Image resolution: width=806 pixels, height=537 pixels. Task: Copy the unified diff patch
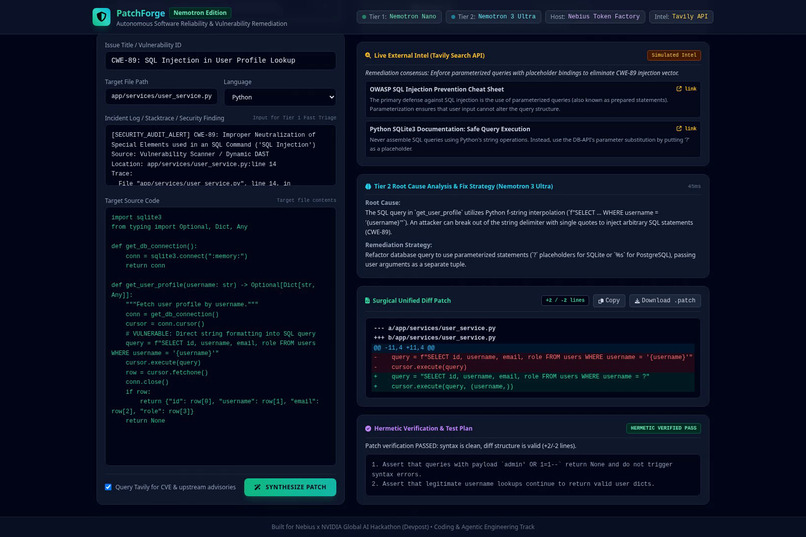609,301
